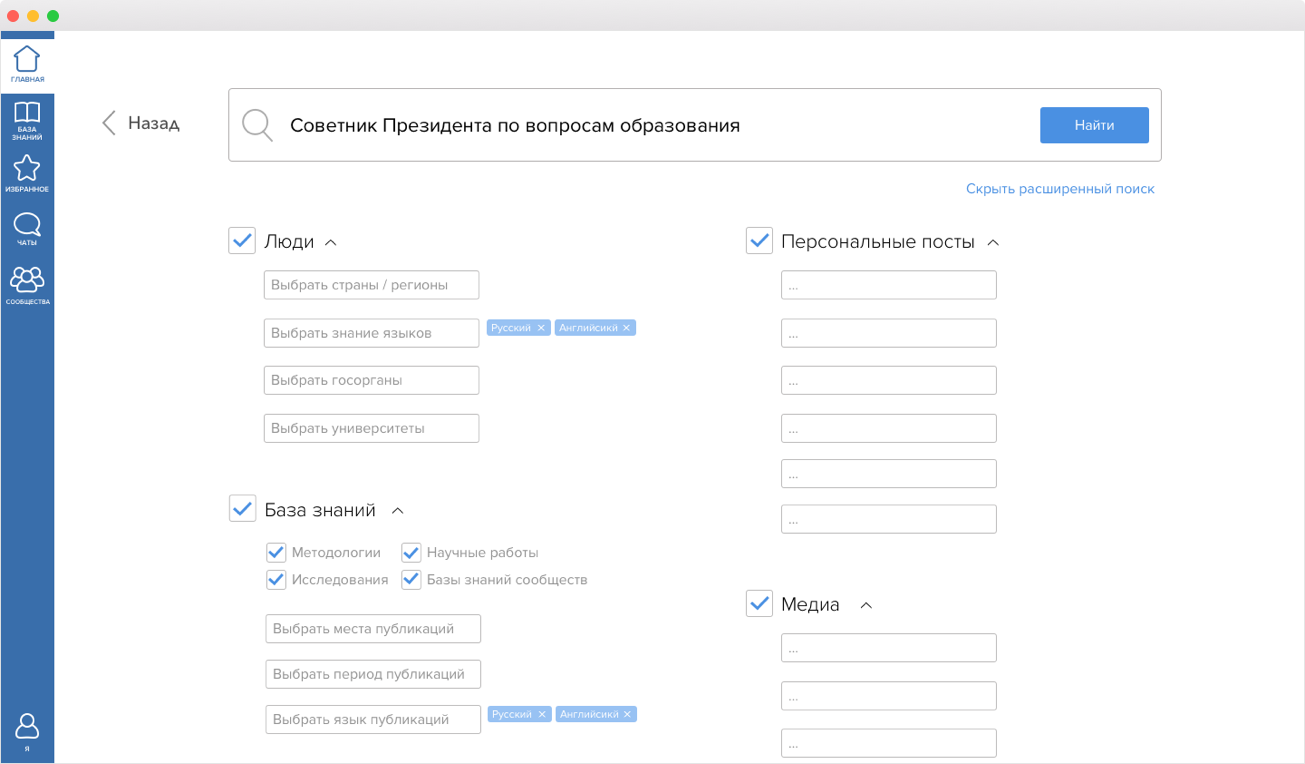Open the Избранное star icon
This screenshot has width=1305, height=764.
pos(27,171)
